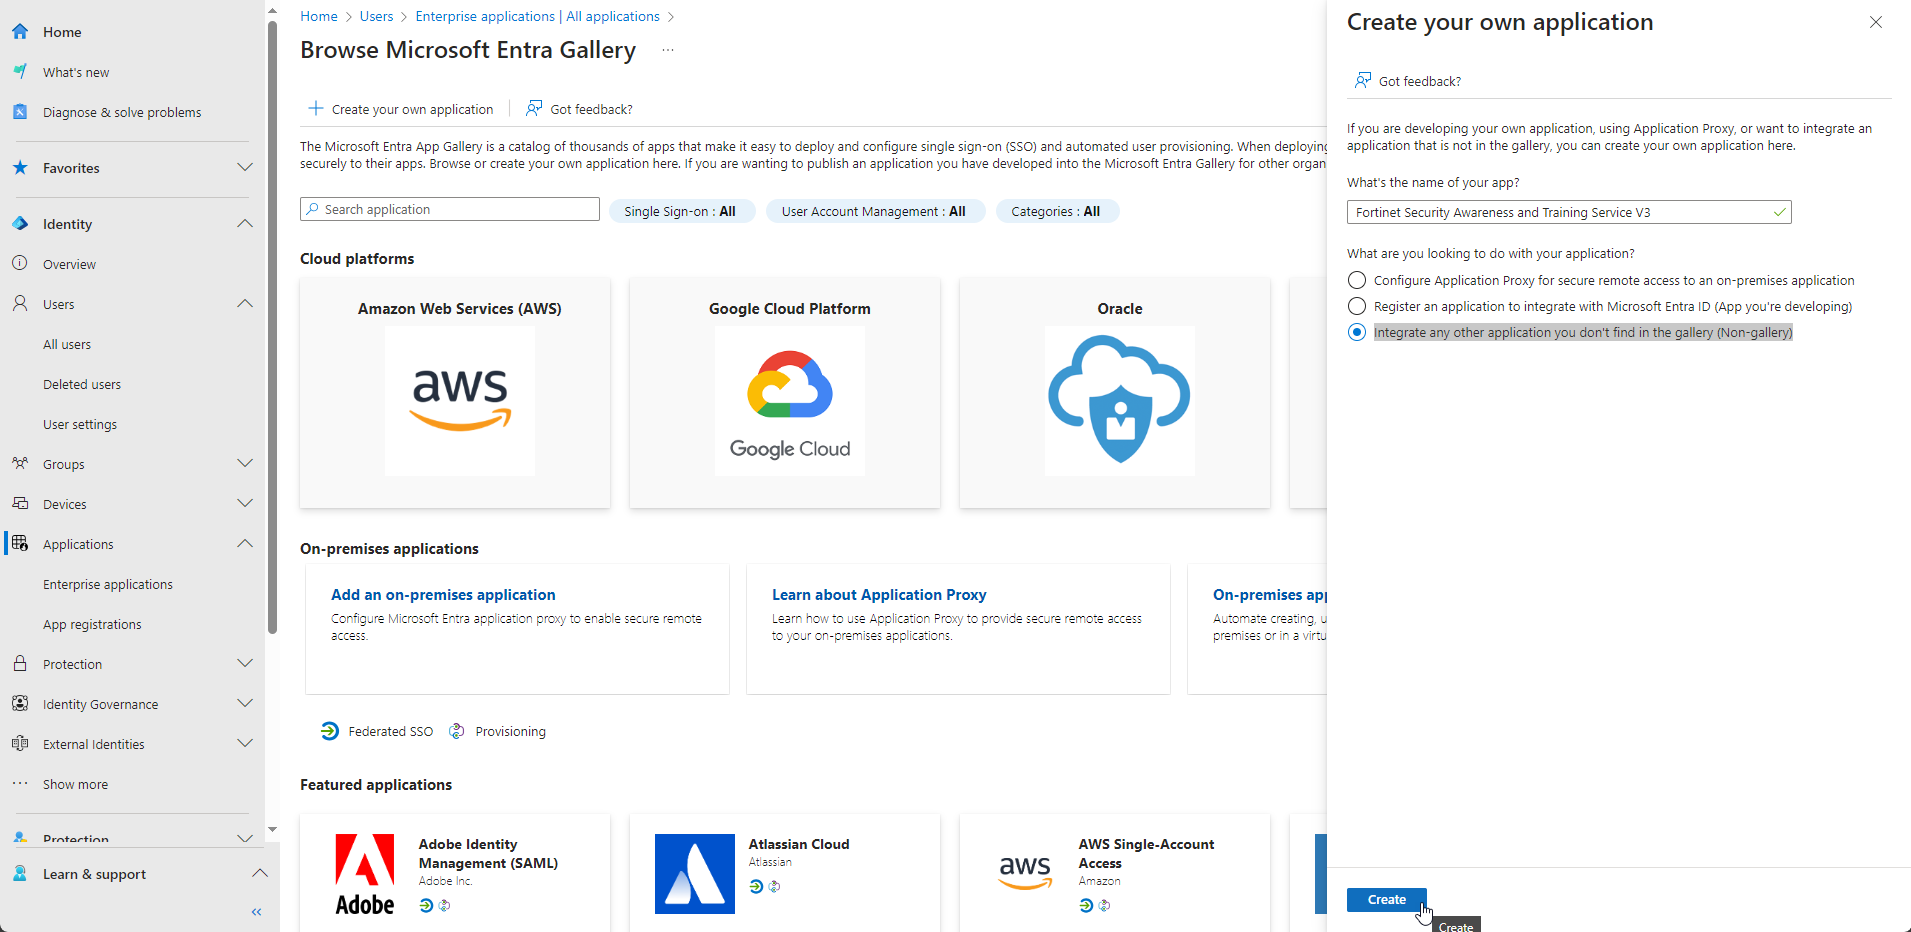Collapse the Users submenu chevron
This screenshot has width=1911, height=932.
pyautogui.click(x=245, y=303)
